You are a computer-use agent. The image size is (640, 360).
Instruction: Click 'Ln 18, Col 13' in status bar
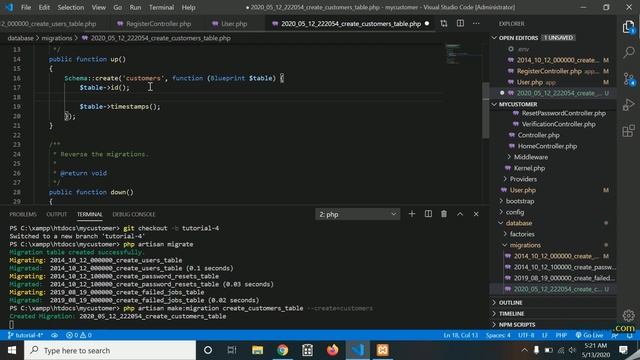point(460,335)
